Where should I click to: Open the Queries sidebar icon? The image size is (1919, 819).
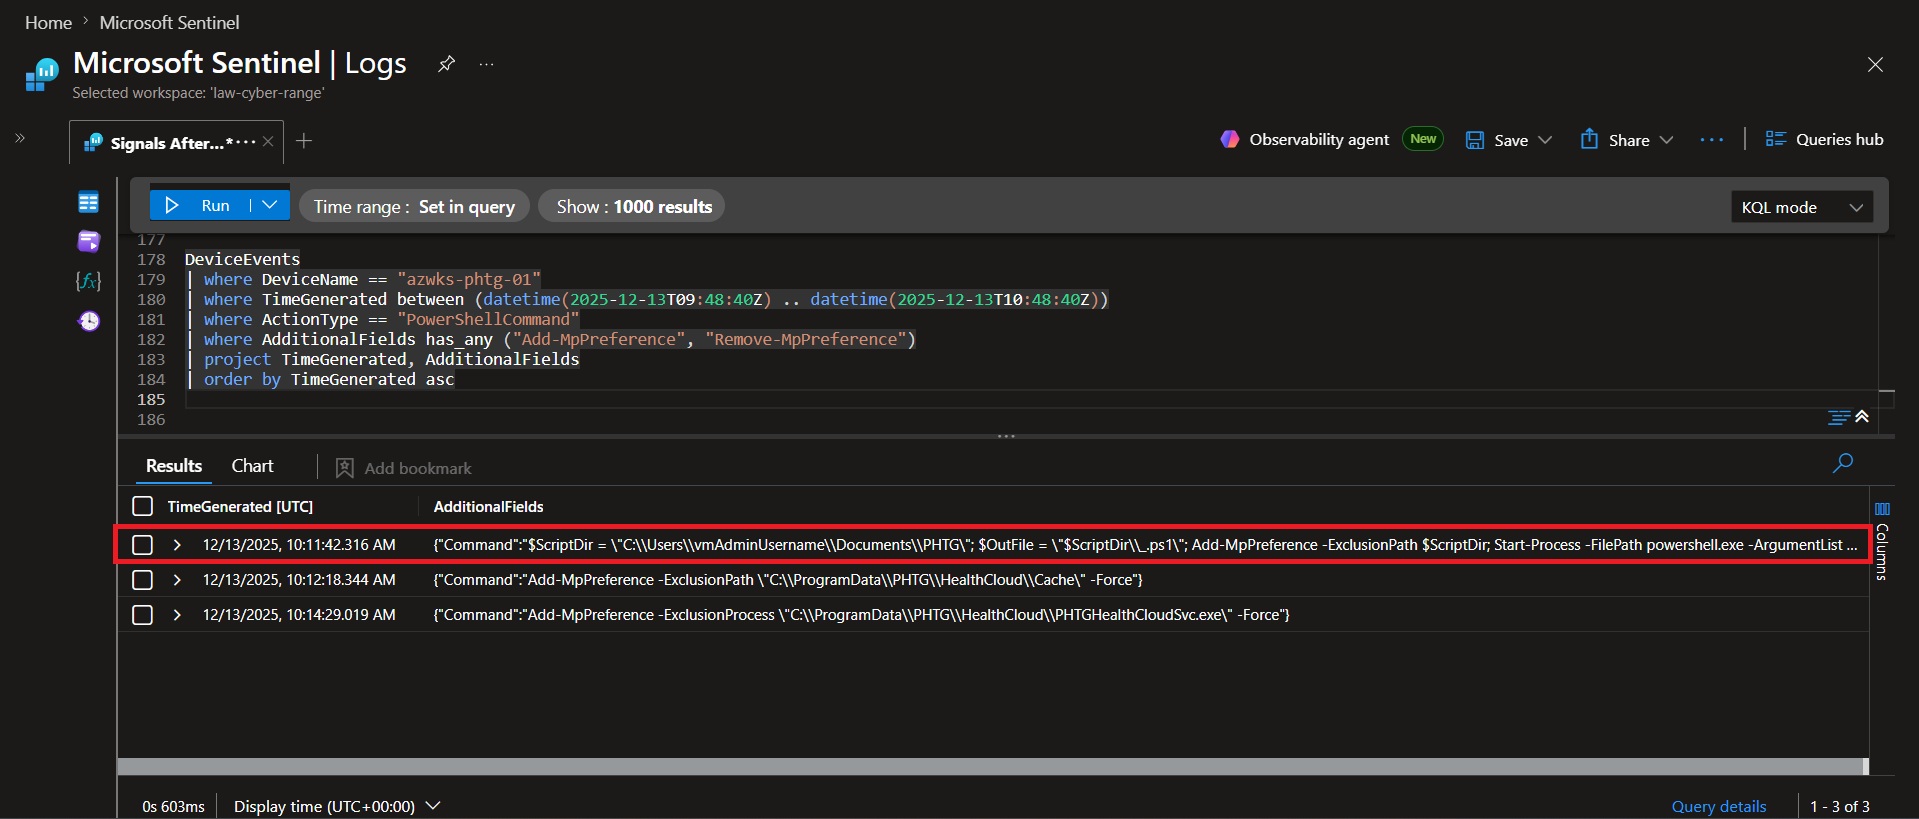coord(89,241)
